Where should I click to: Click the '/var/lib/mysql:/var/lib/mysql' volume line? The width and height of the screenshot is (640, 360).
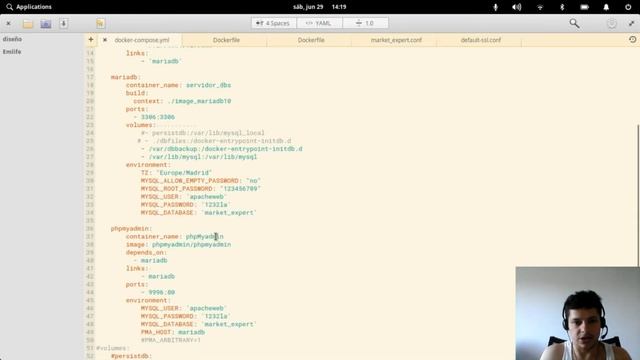point(199,157)
